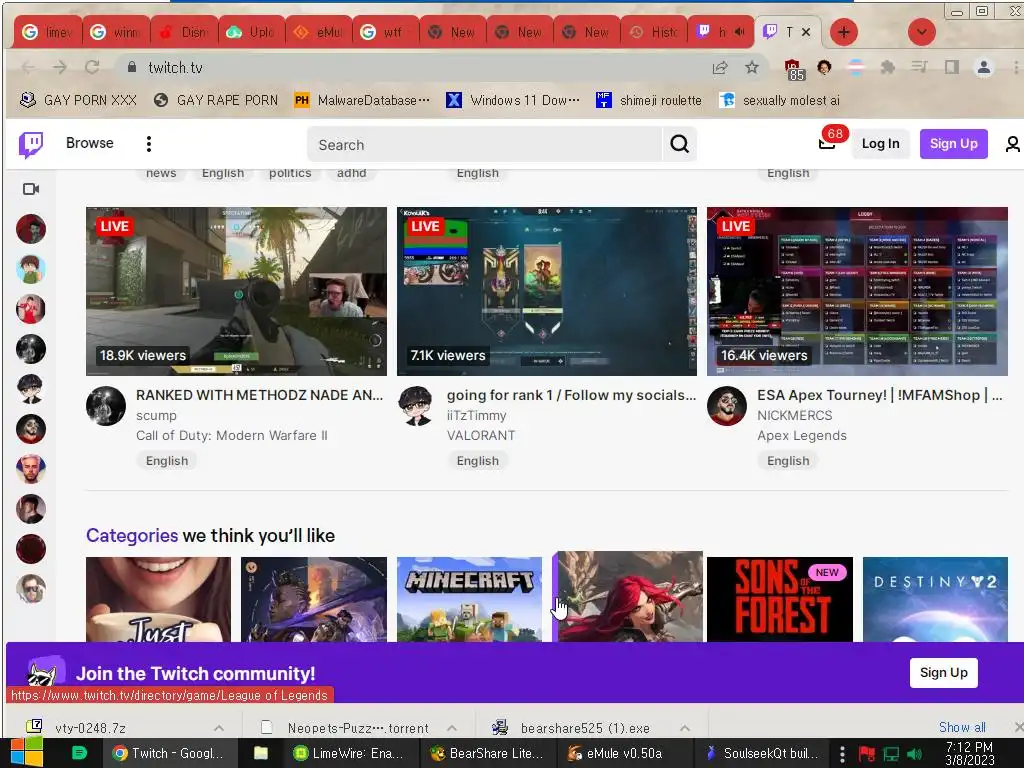This screenshot has width=1024, height=768.
Task: Click the twitch.tv address bar
Action: point(418,67)
